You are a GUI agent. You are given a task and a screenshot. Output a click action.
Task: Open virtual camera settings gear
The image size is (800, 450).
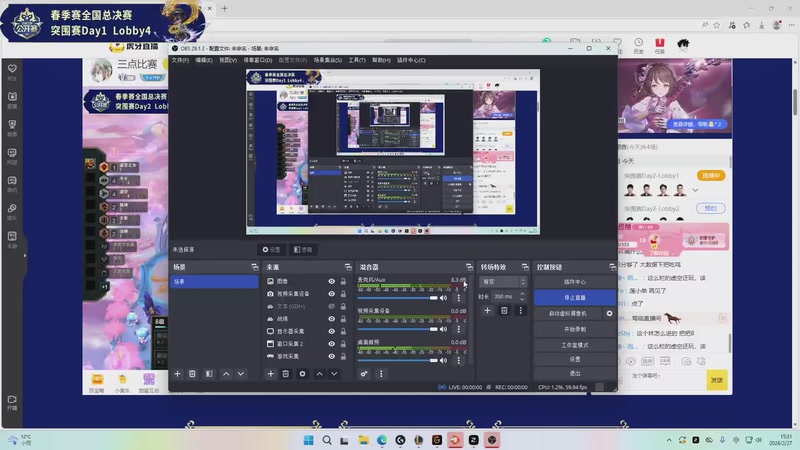click(x=609, y=313)
